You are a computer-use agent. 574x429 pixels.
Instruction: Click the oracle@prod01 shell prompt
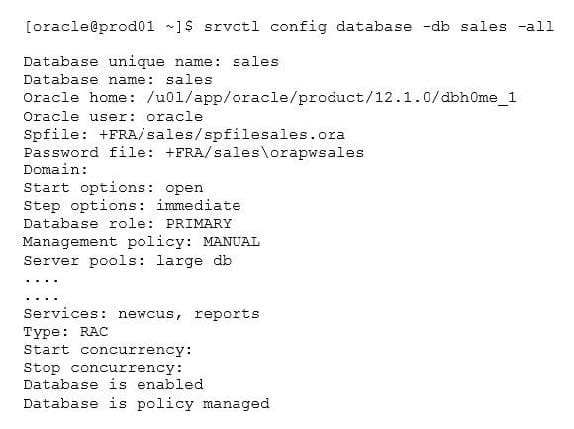(x=108, y=27)
